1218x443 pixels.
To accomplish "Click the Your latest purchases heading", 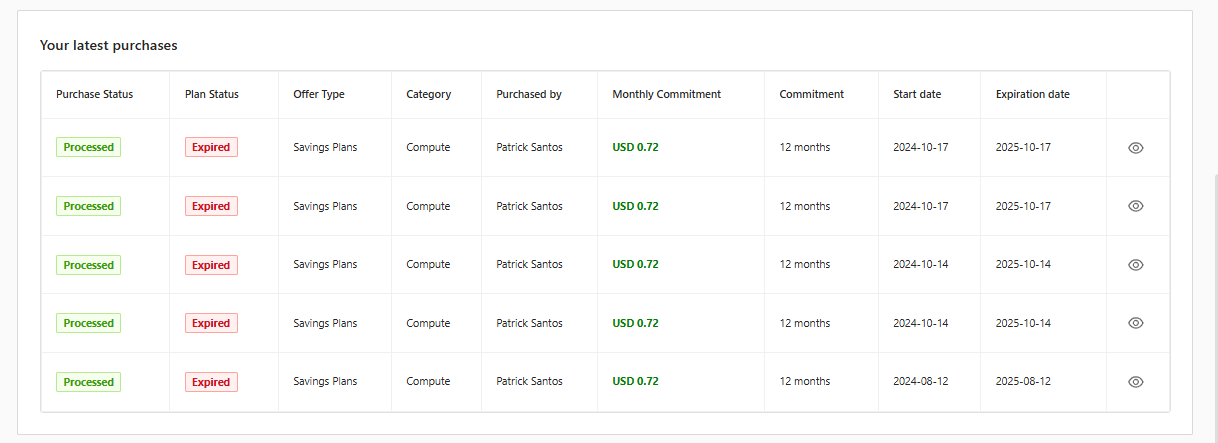I will tap(108, 45).
